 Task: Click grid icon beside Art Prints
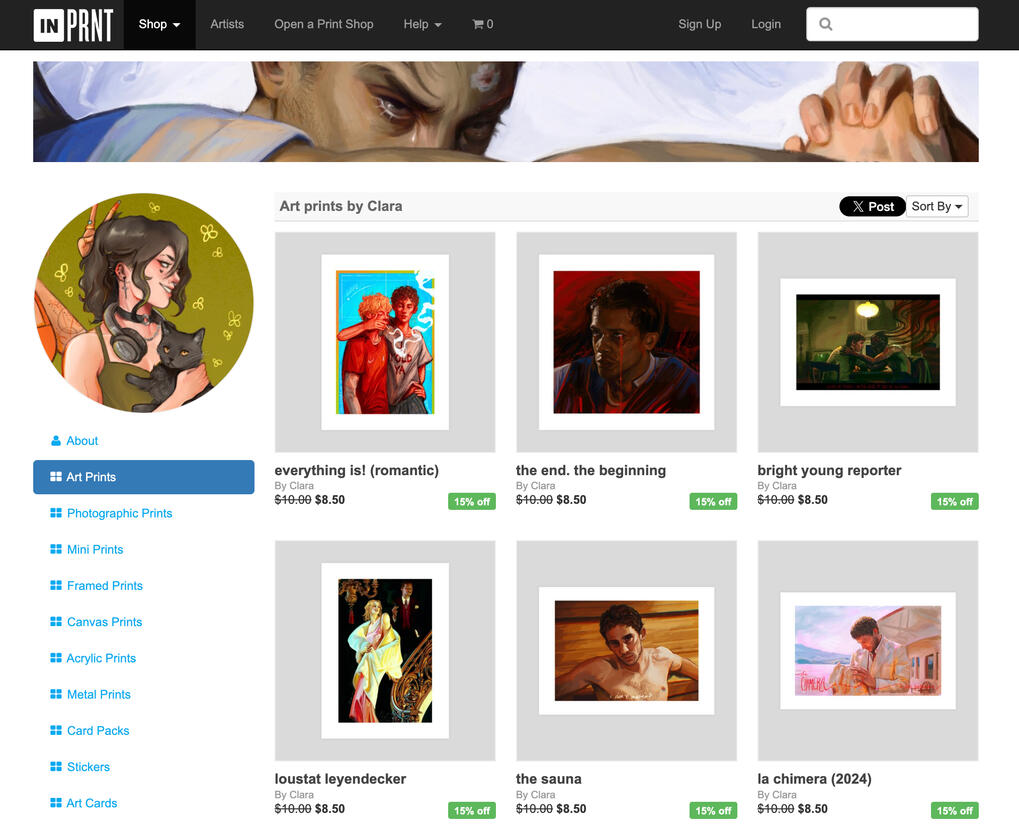[x=56, y=477]
